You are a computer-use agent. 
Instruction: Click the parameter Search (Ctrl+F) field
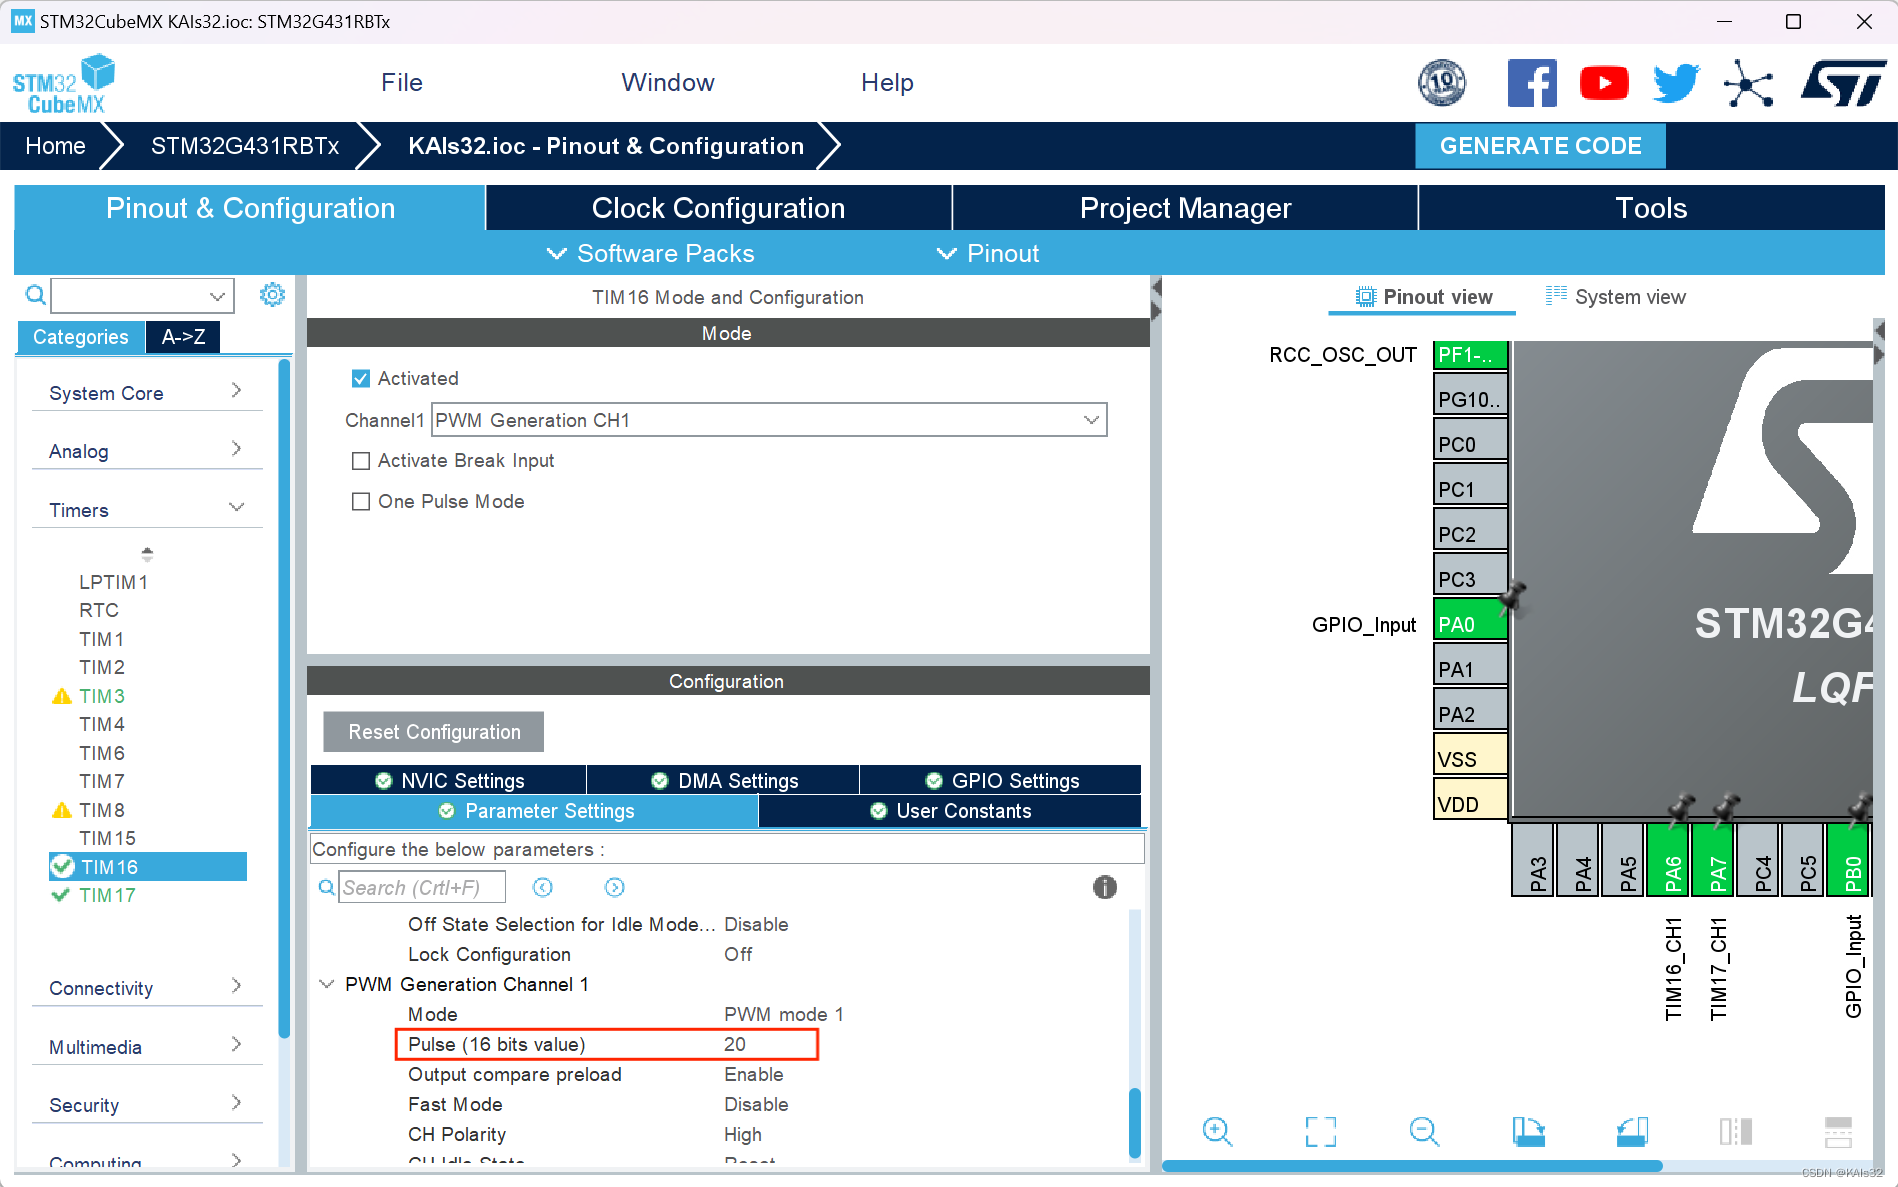click(421, 887)
